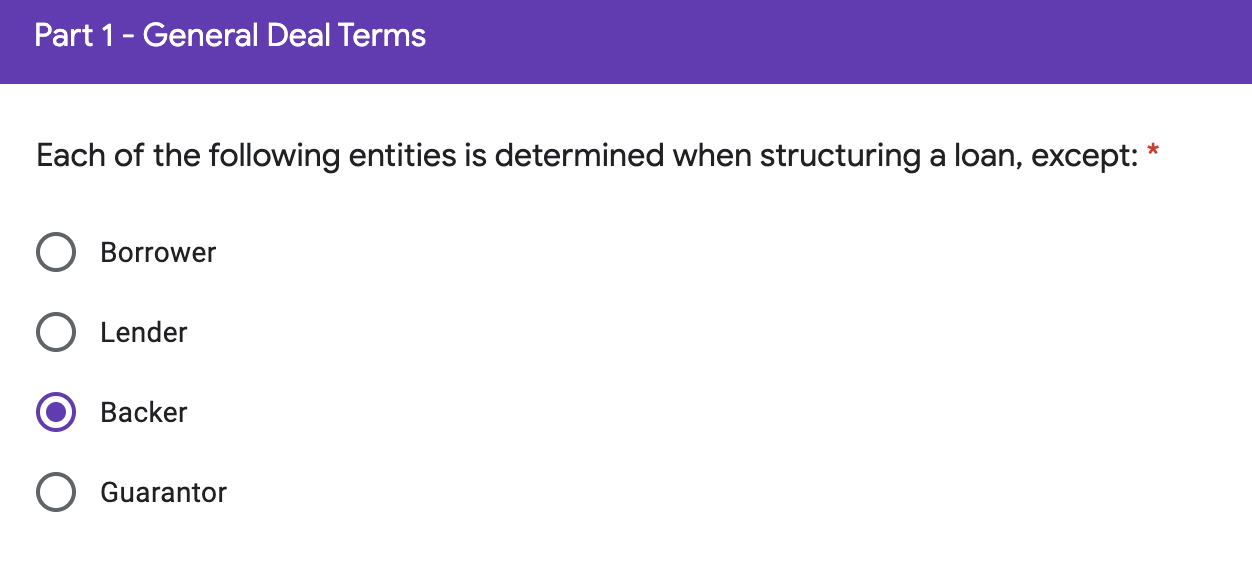1252x568 pixels.
Task: Click the selected Backer radio button
Action: pyautogui.click(x=56, y=412)
